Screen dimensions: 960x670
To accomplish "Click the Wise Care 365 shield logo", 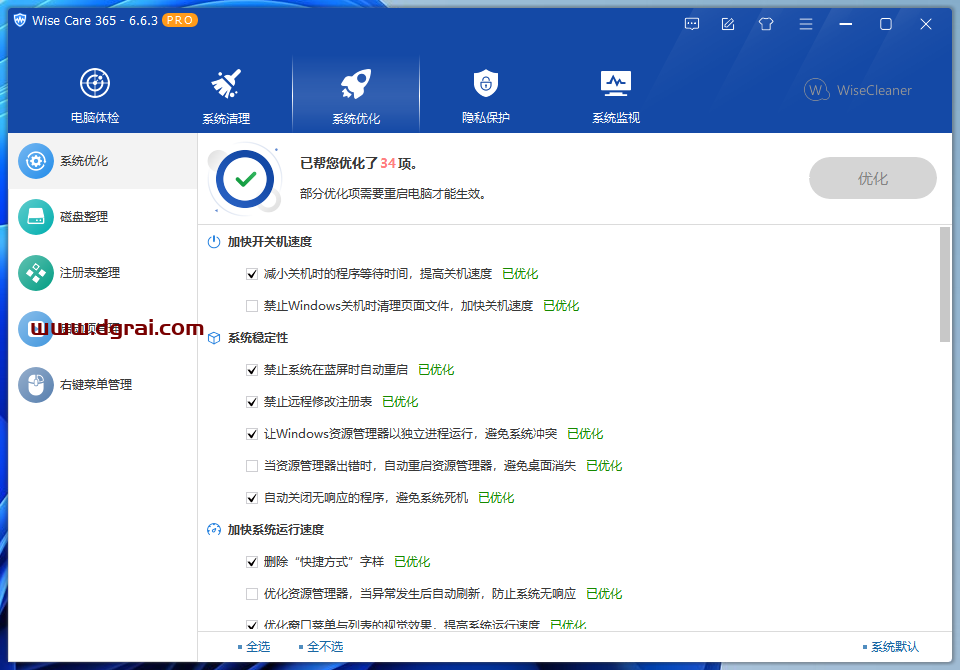I will coord(20,20).
